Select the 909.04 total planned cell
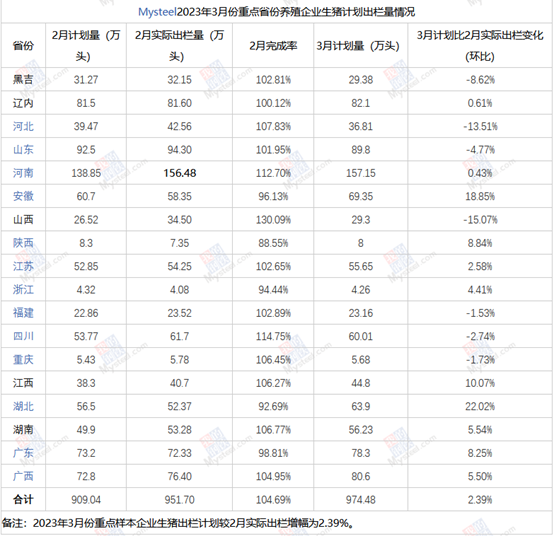Viewport: 554px width, 536px height. click(x=86, y=500)
